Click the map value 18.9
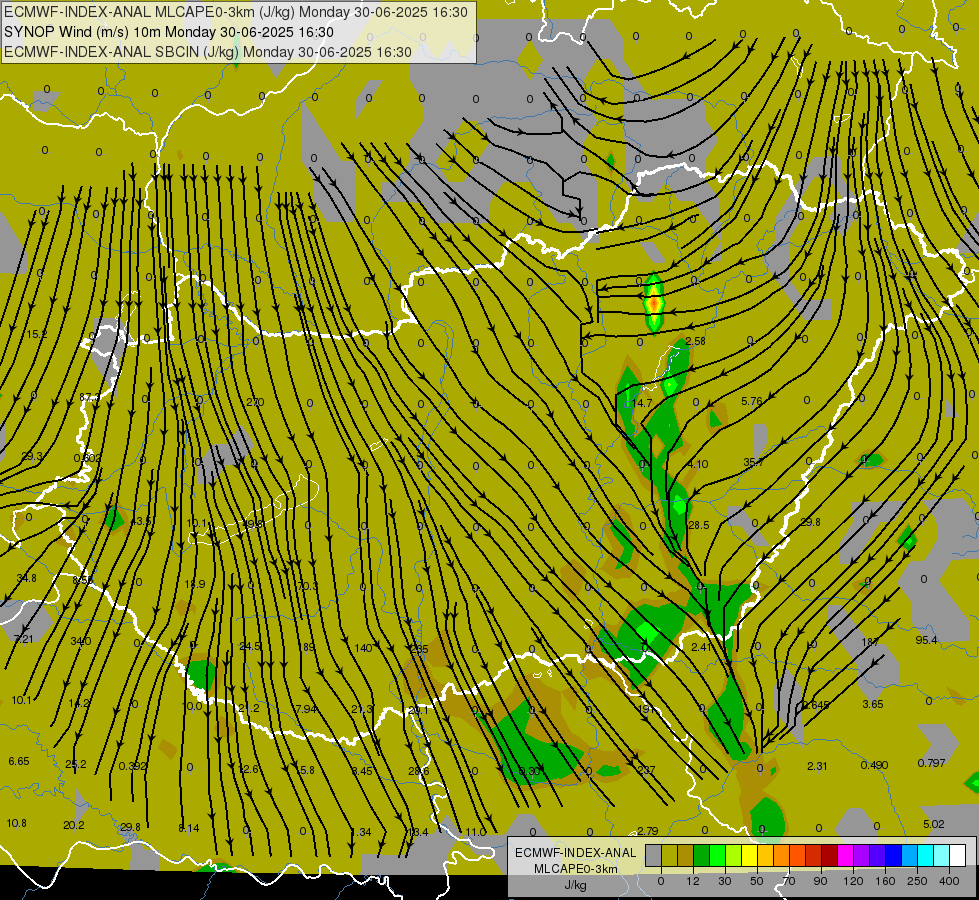The width and height of the screenshot is (979, 900). (x=195, y=584)
